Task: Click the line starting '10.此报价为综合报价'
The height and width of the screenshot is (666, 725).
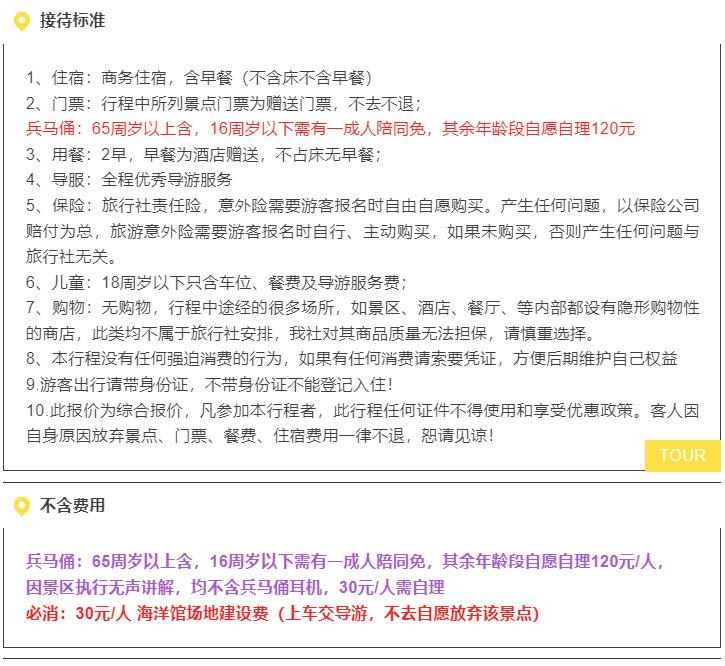Action: [362, 411]
